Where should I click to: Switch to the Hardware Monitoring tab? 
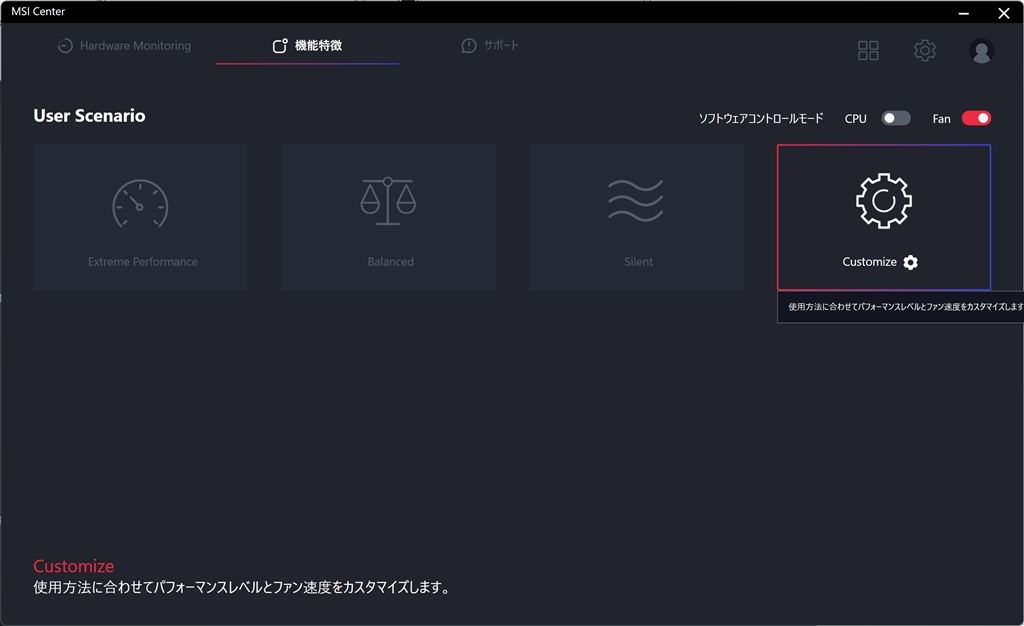click(x=124, y=45)
